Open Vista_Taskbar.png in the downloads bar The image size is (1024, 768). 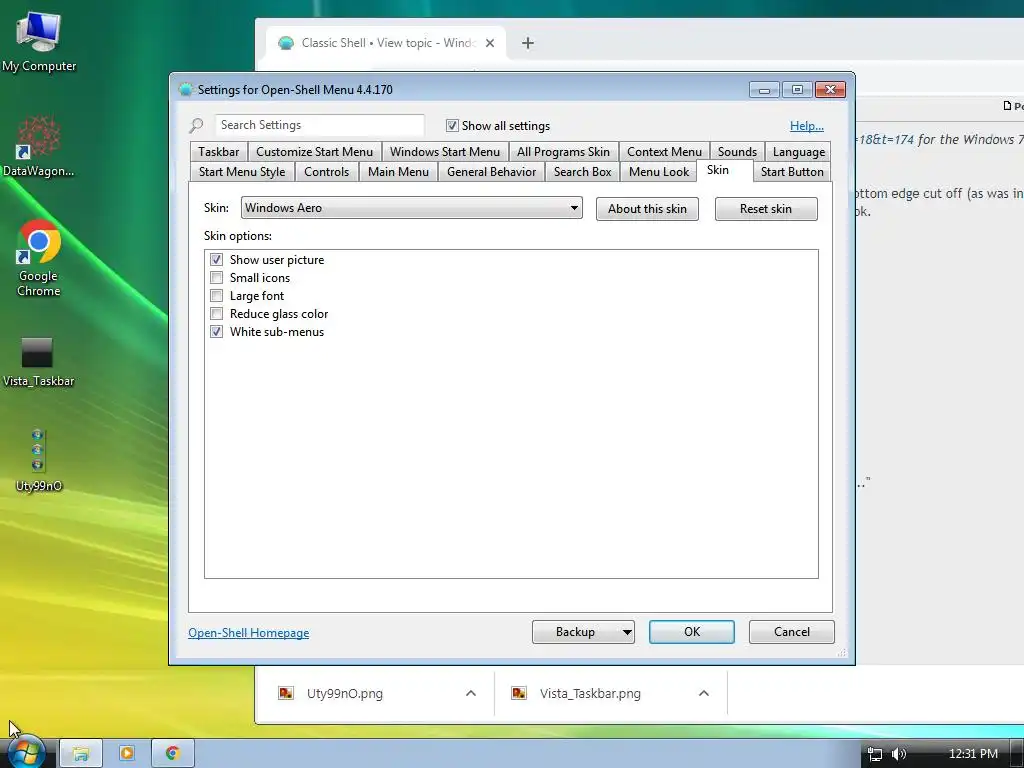click(590, 694)
